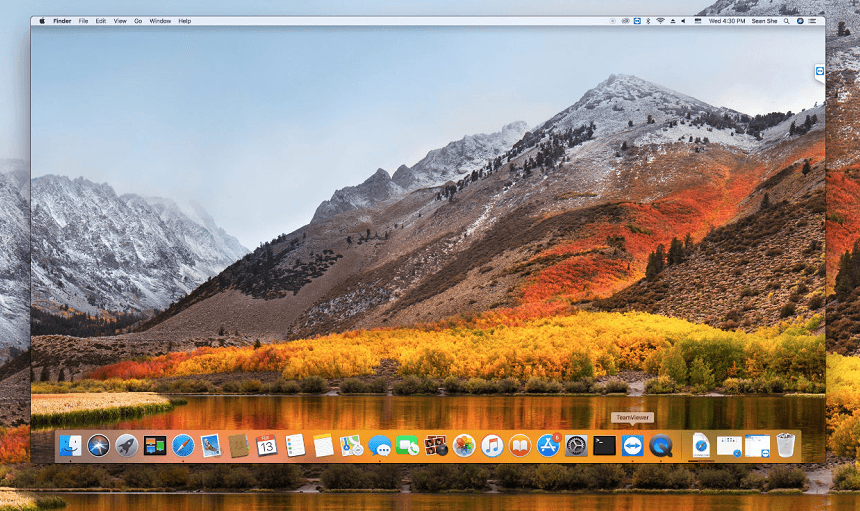
Task: Open the File menu
Action: click(83, 21)
